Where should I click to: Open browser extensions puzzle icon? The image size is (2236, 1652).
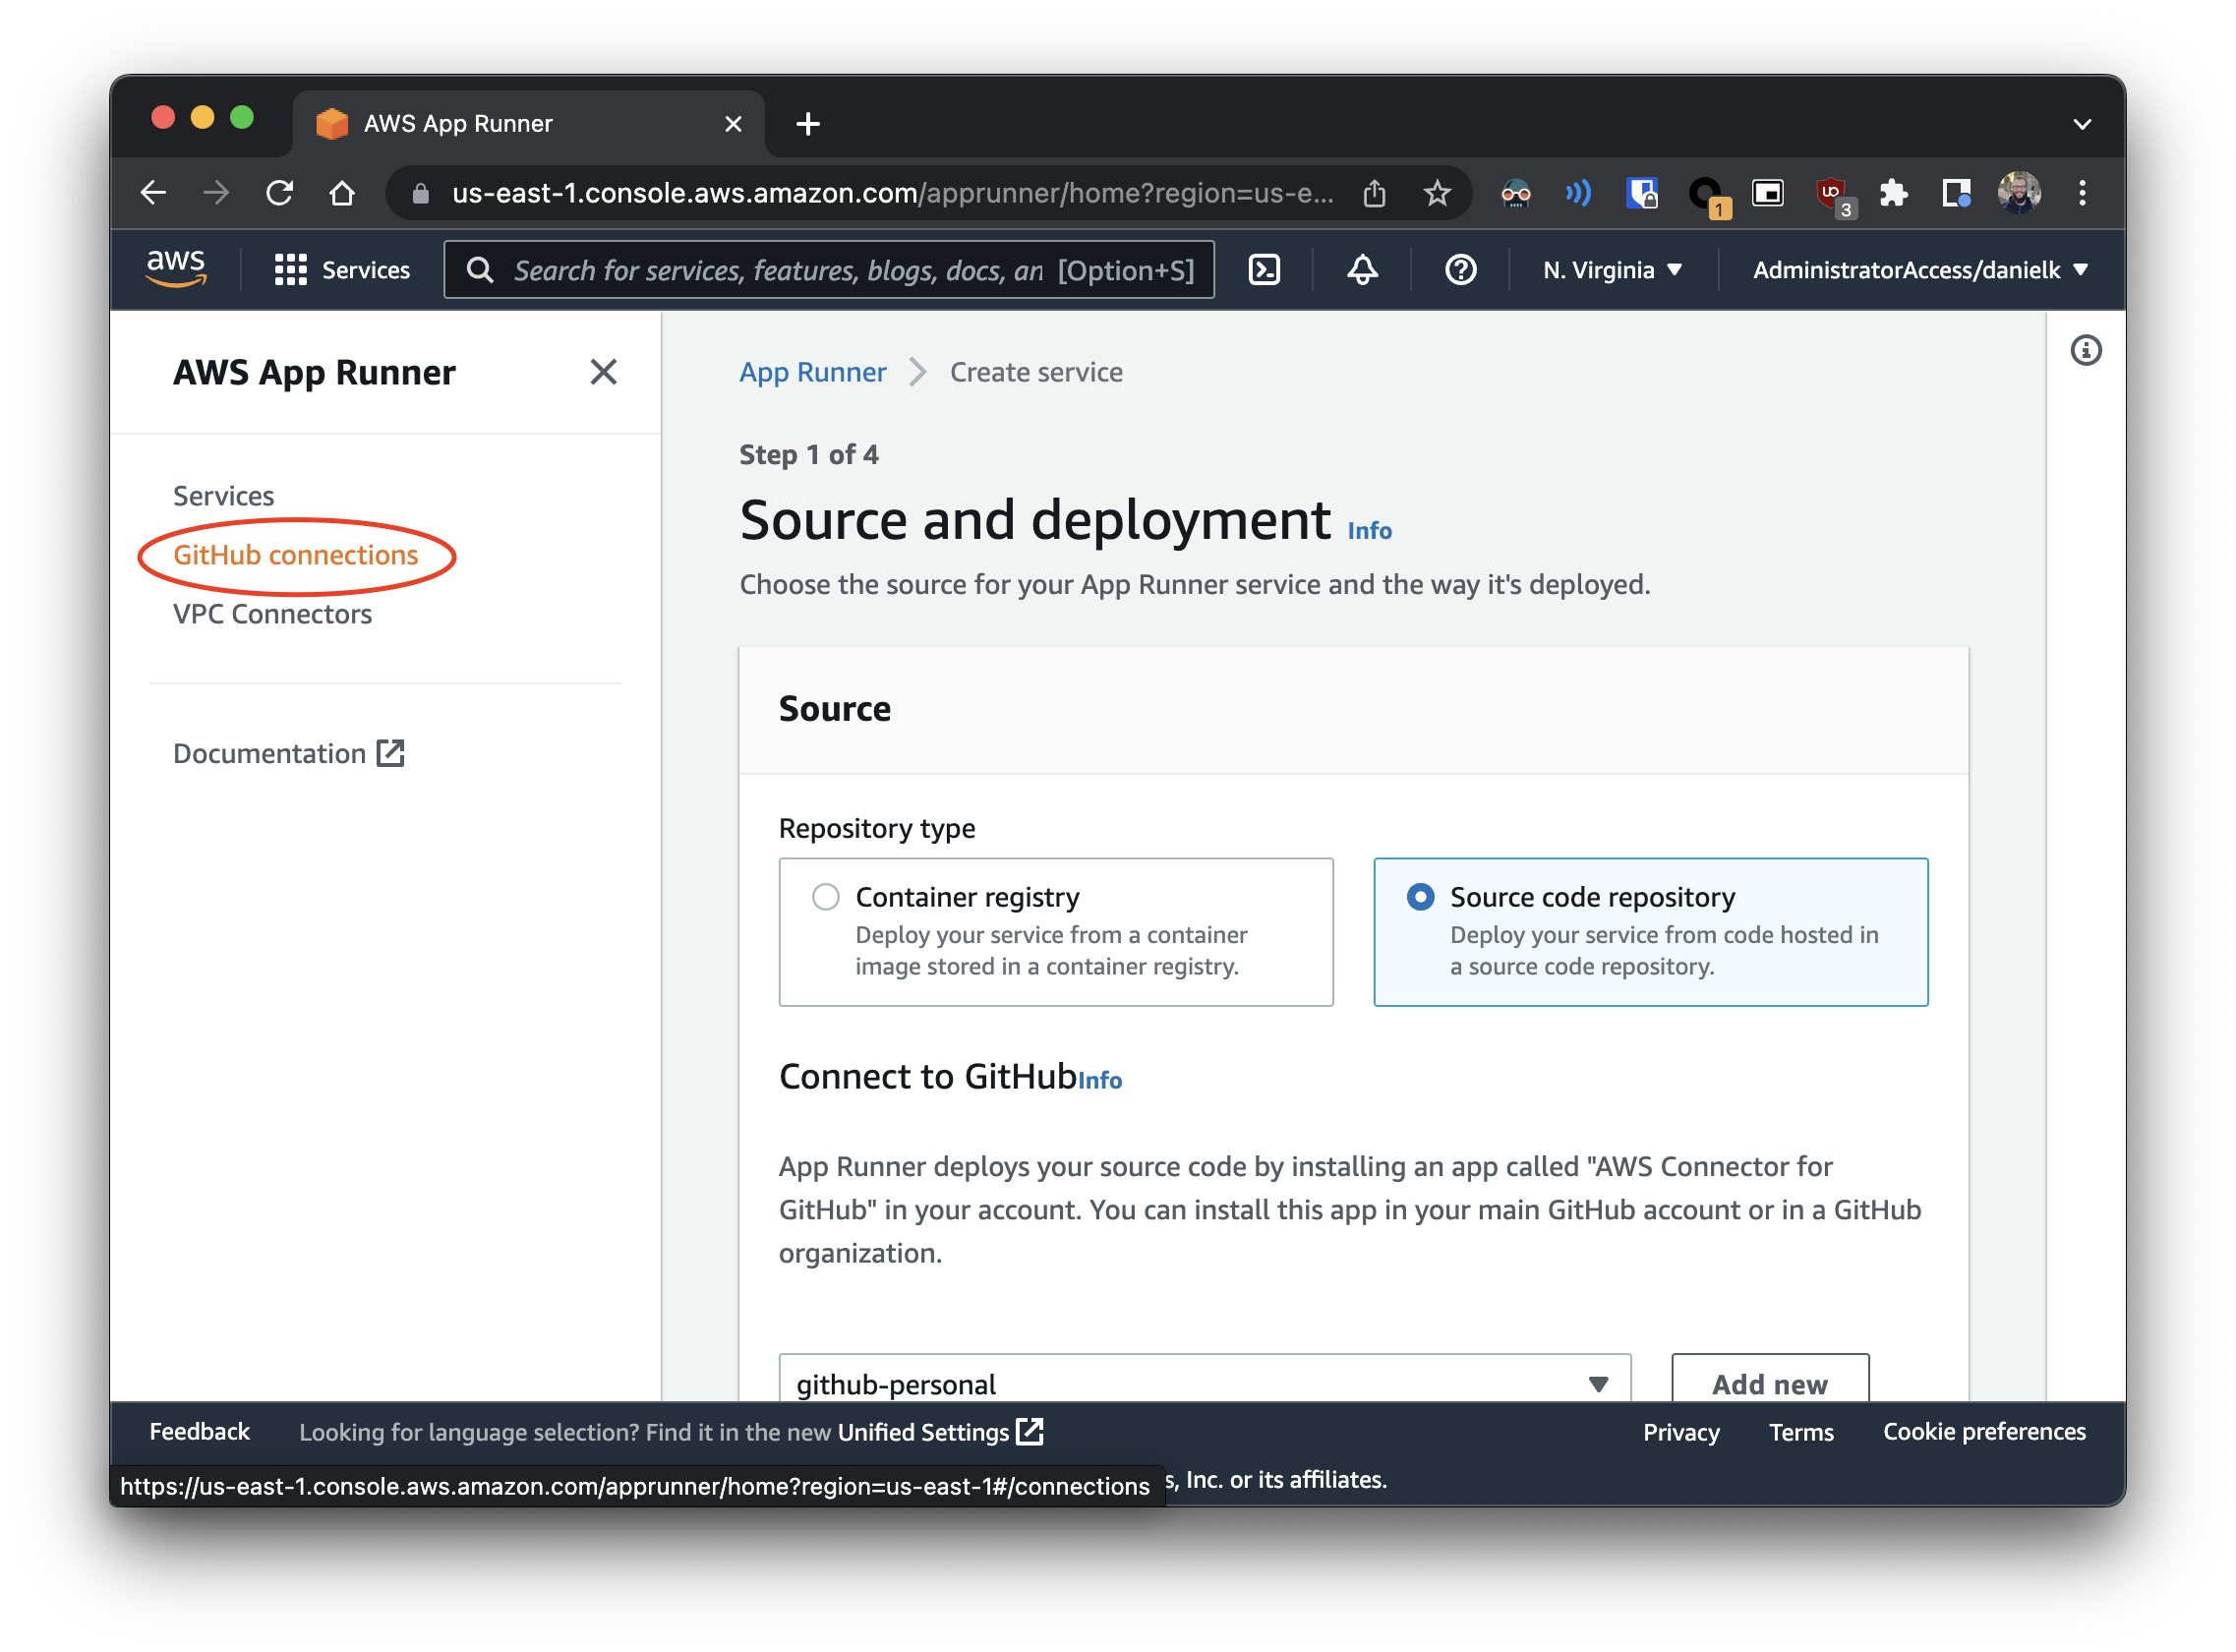1893,193
